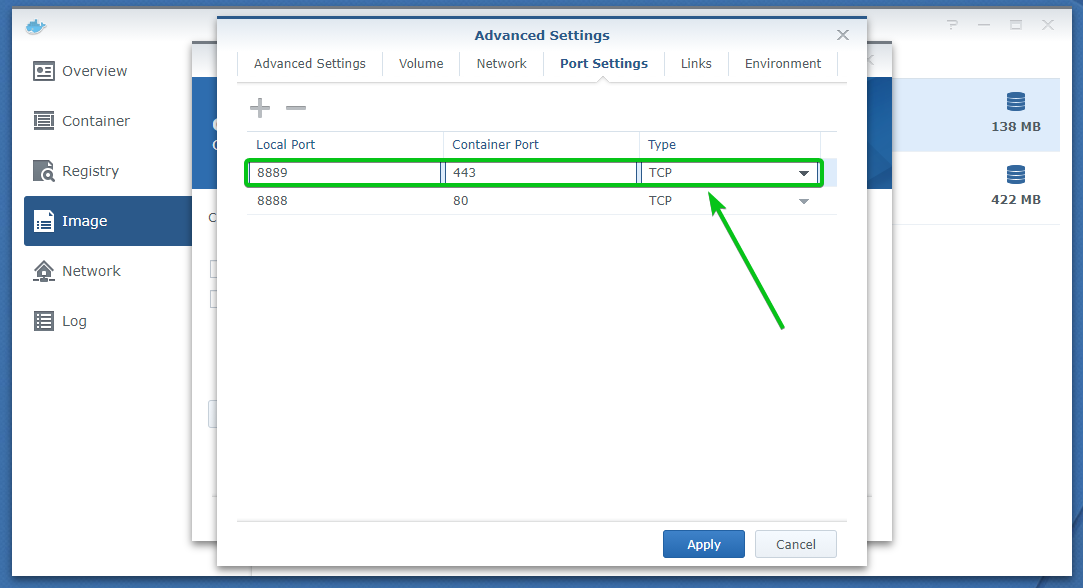The image size is (1083, 588).
Task: Edit the container port field showing 443
Action: [x=541, y=173]
